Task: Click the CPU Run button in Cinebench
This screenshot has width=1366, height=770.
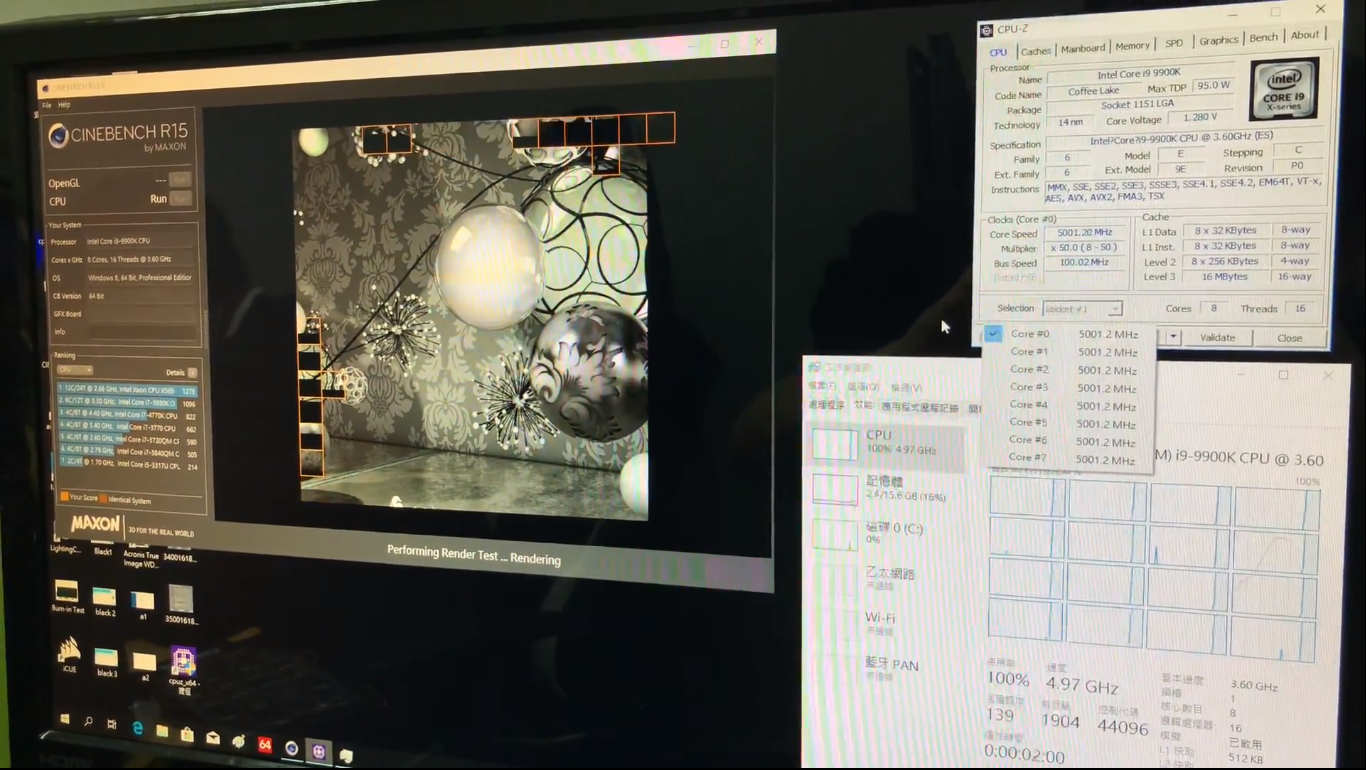Action: (181, 199)
